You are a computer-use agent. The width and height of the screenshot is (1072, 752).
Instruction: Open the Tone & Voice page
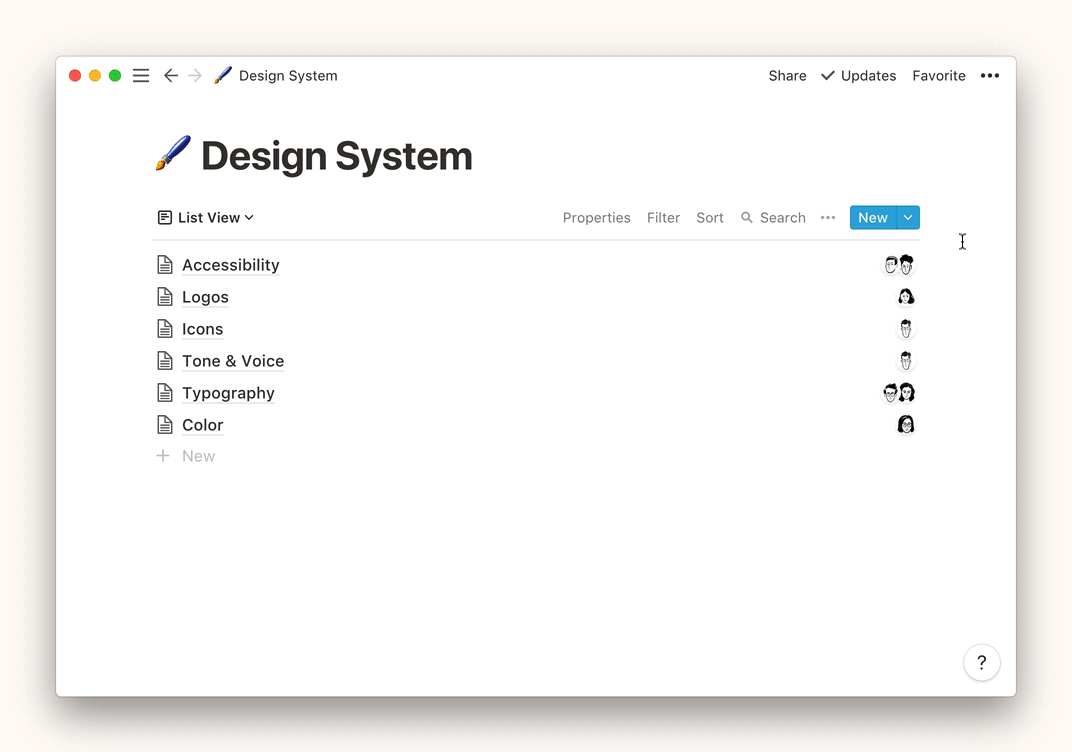point(233,361)
